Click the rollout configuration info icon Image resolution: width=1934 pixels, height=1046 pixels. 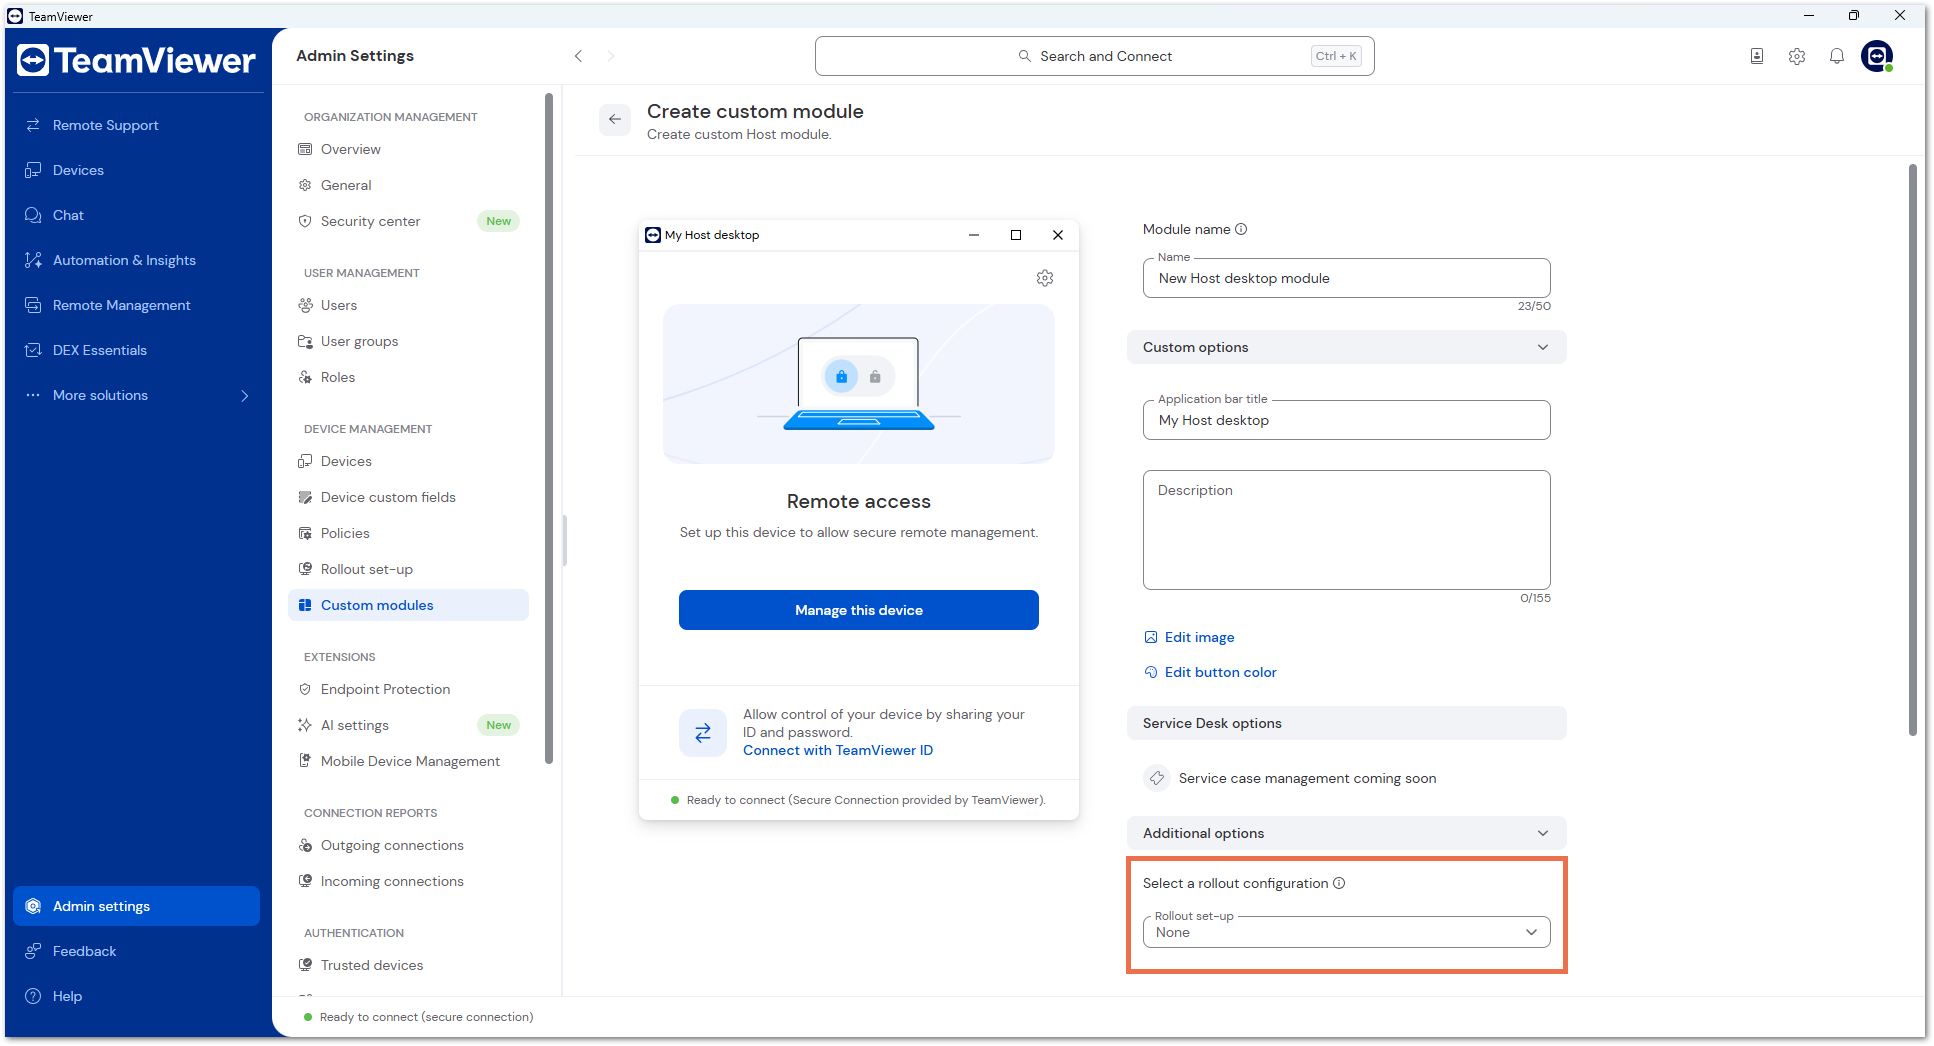(x=1339, y=883)
